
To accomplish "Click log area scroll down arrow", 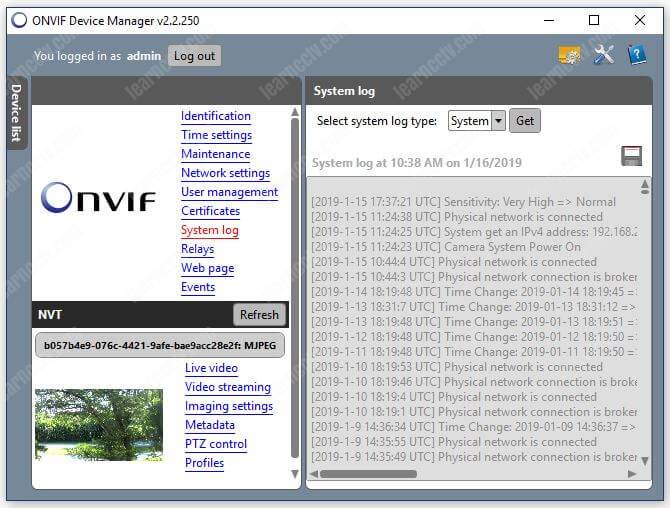I will tap(644, 461).
